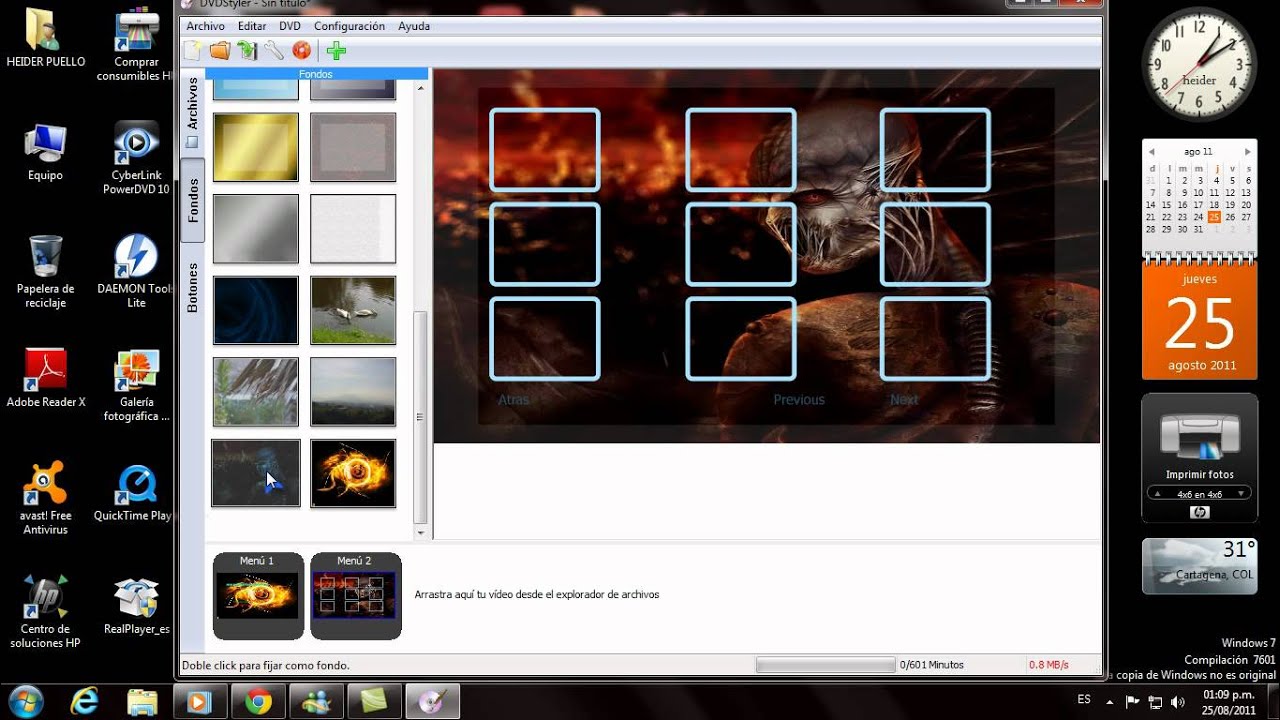Image resolution: width=1280 pixels, height=720 pixels.
Task: Open HEIDER PUELLO desktop folder
Action: click(46, 40)
